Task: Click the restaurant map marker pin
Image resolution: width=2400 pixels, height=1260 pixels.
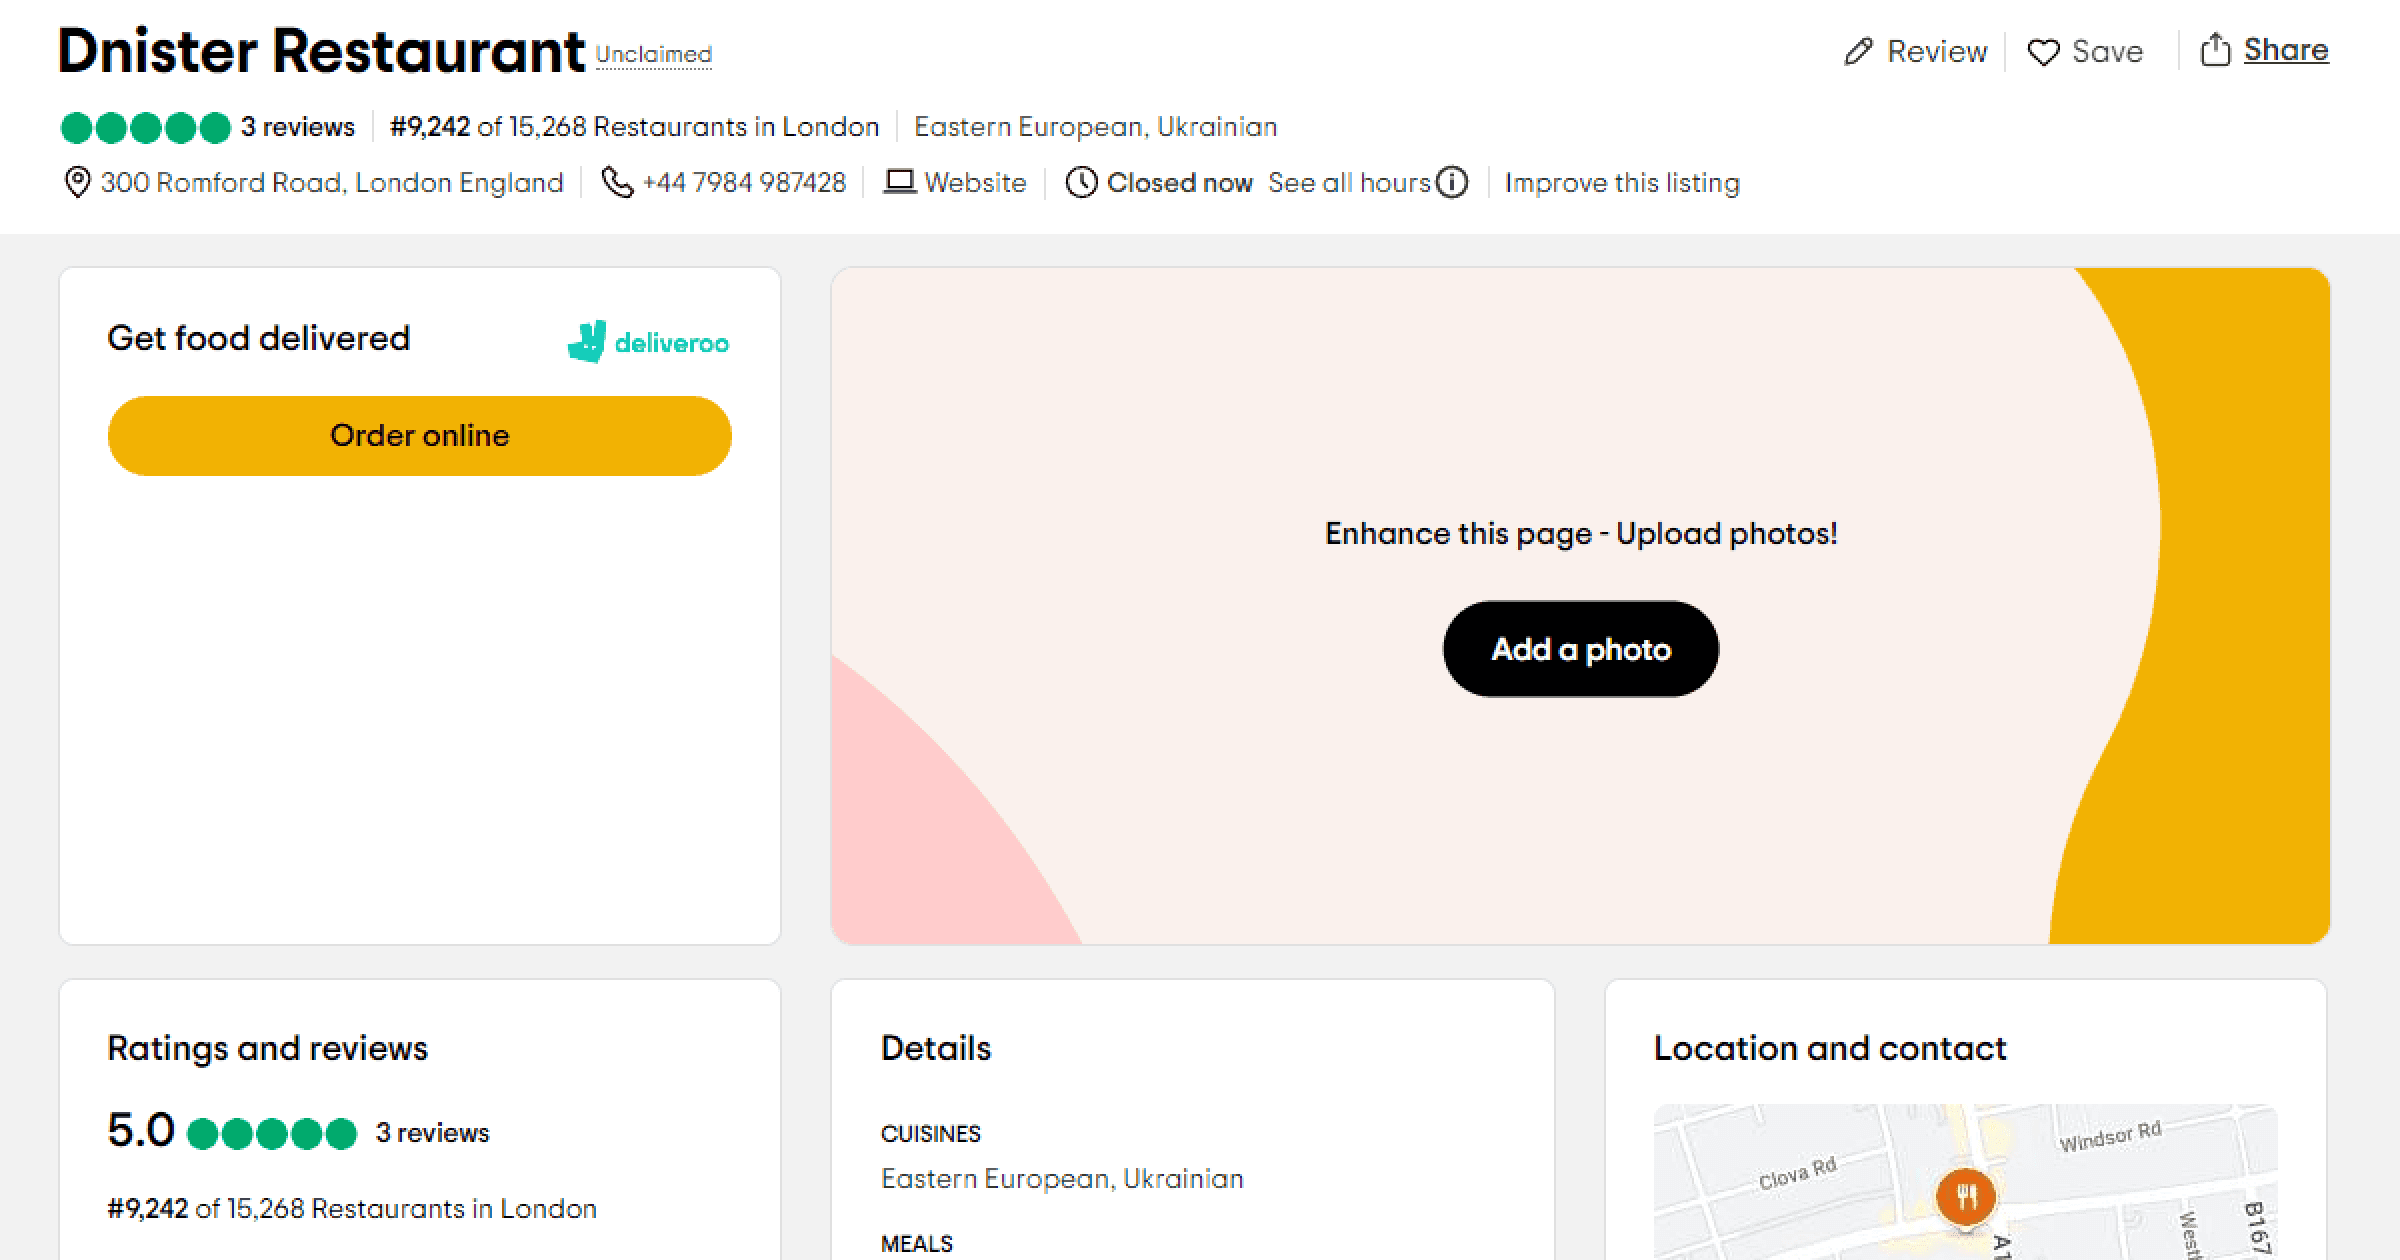Action: point(1966,1197)
